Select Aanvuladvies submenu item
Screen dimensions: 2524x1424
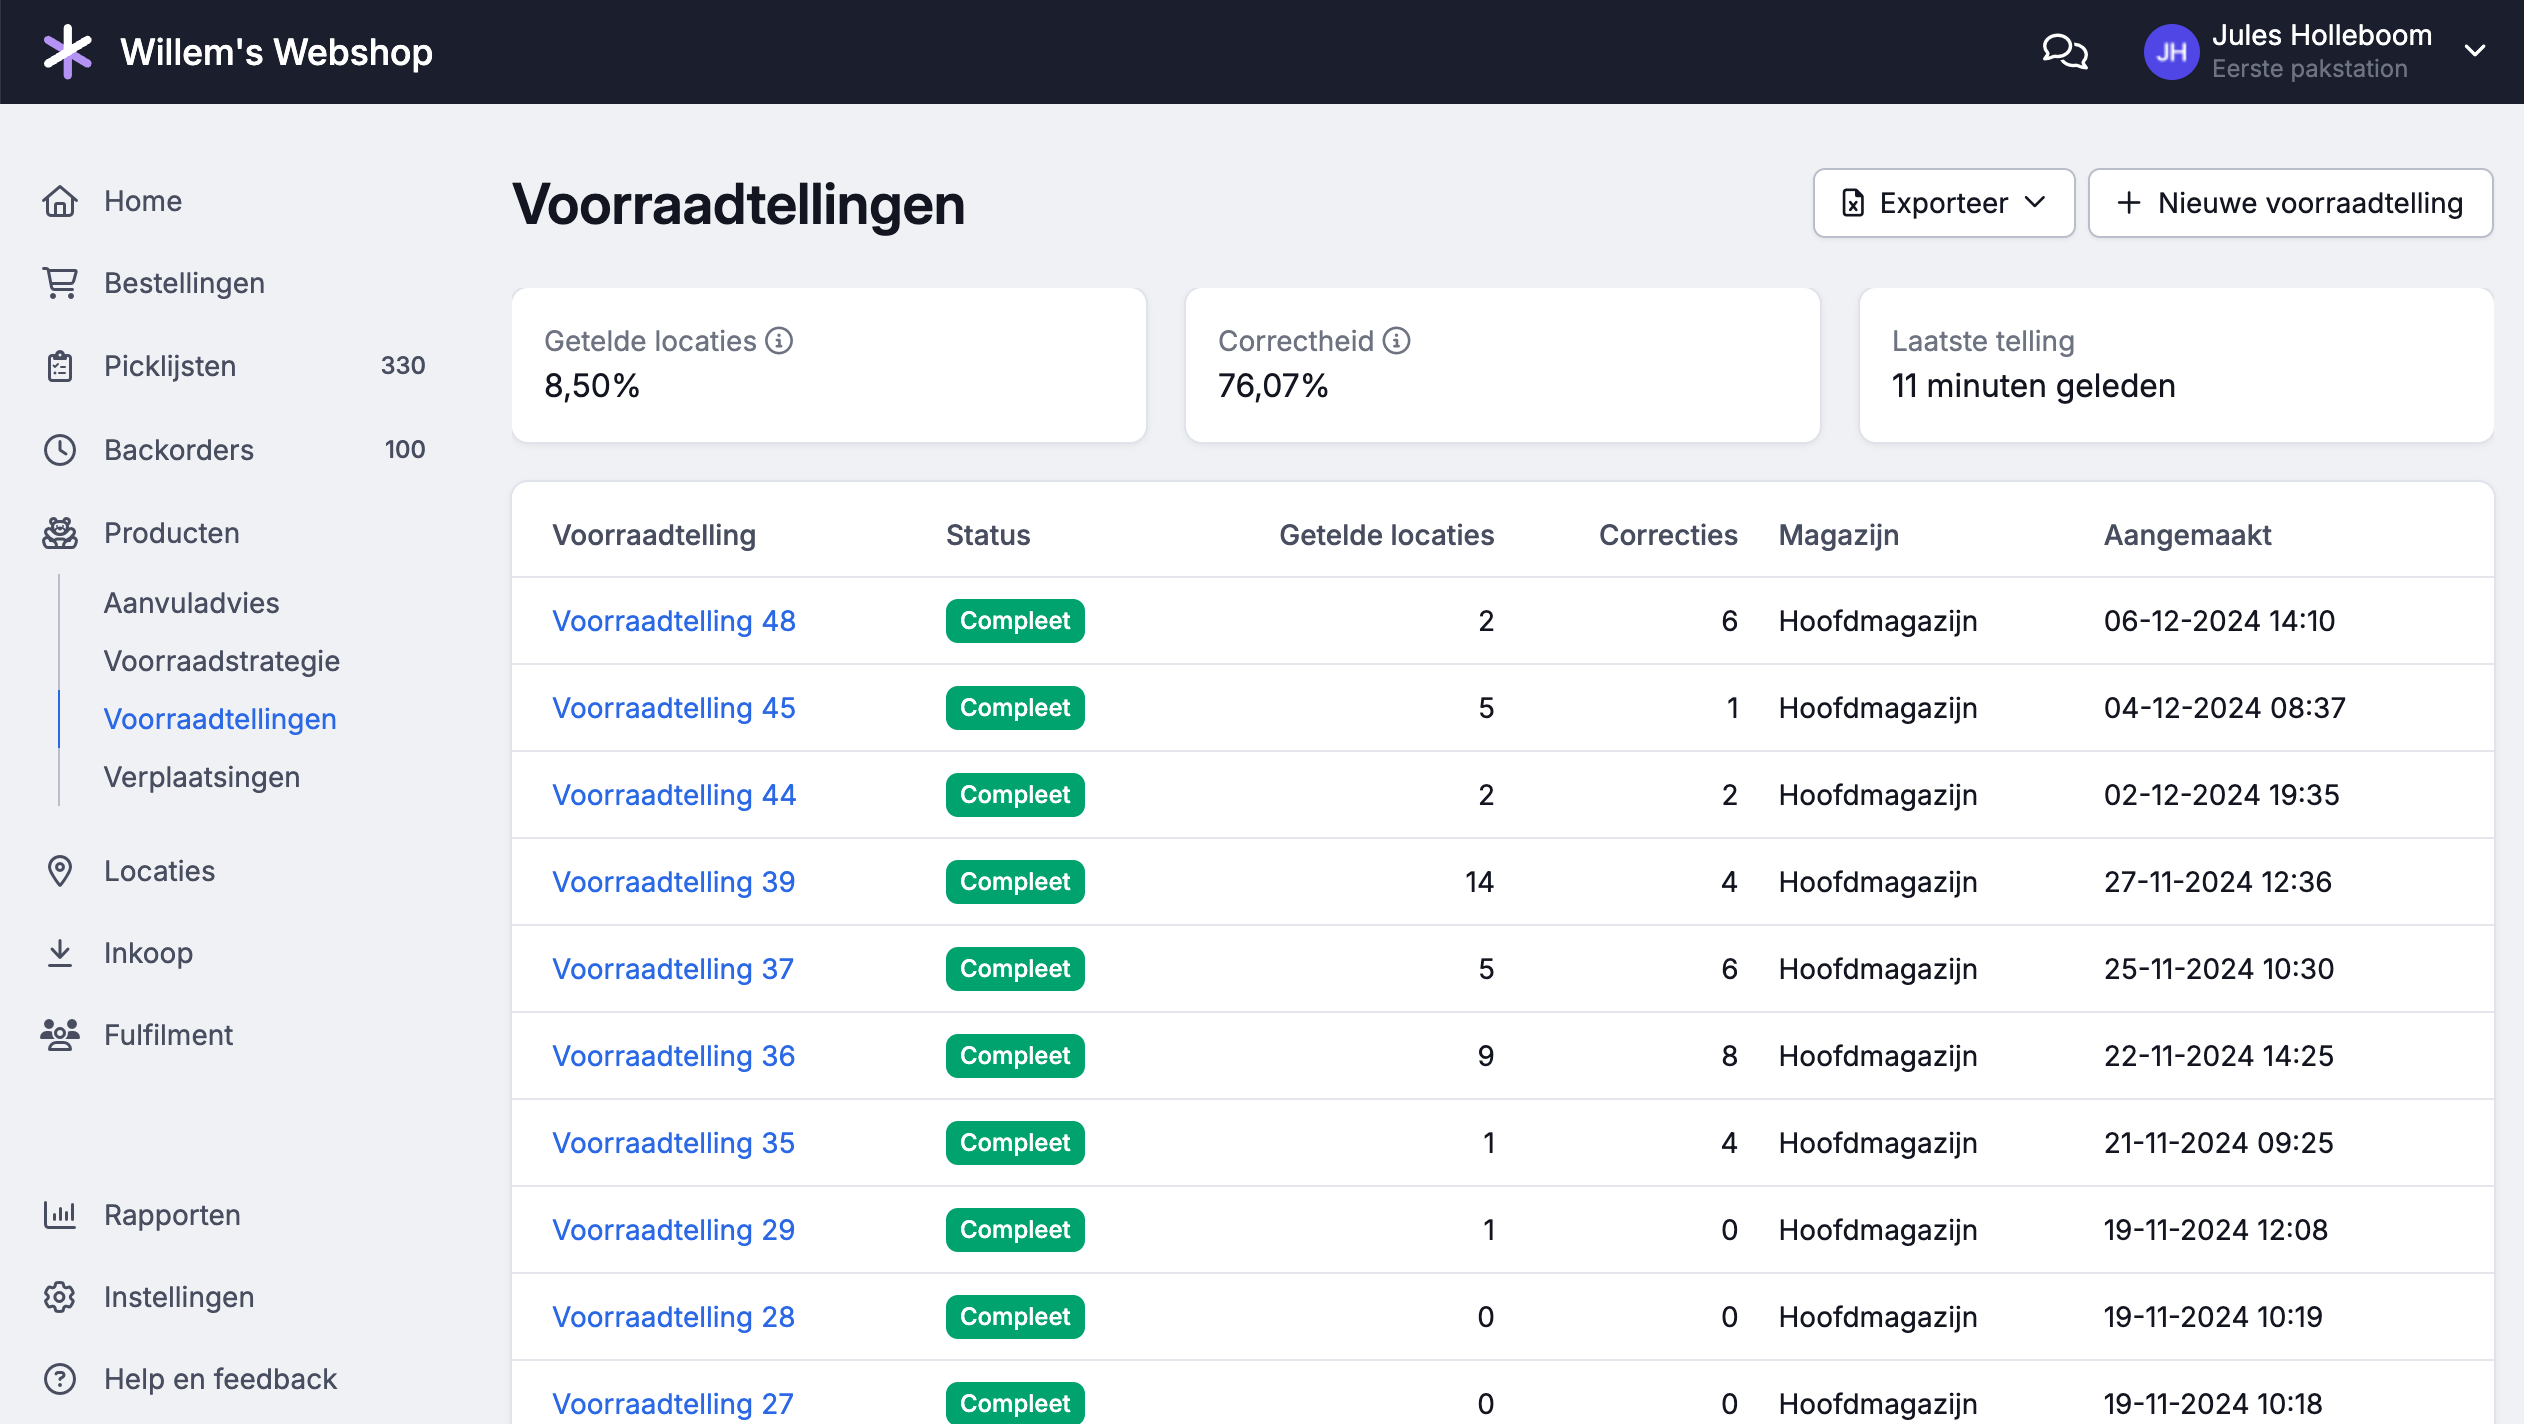pyautogui.click(x=191, y=603)
